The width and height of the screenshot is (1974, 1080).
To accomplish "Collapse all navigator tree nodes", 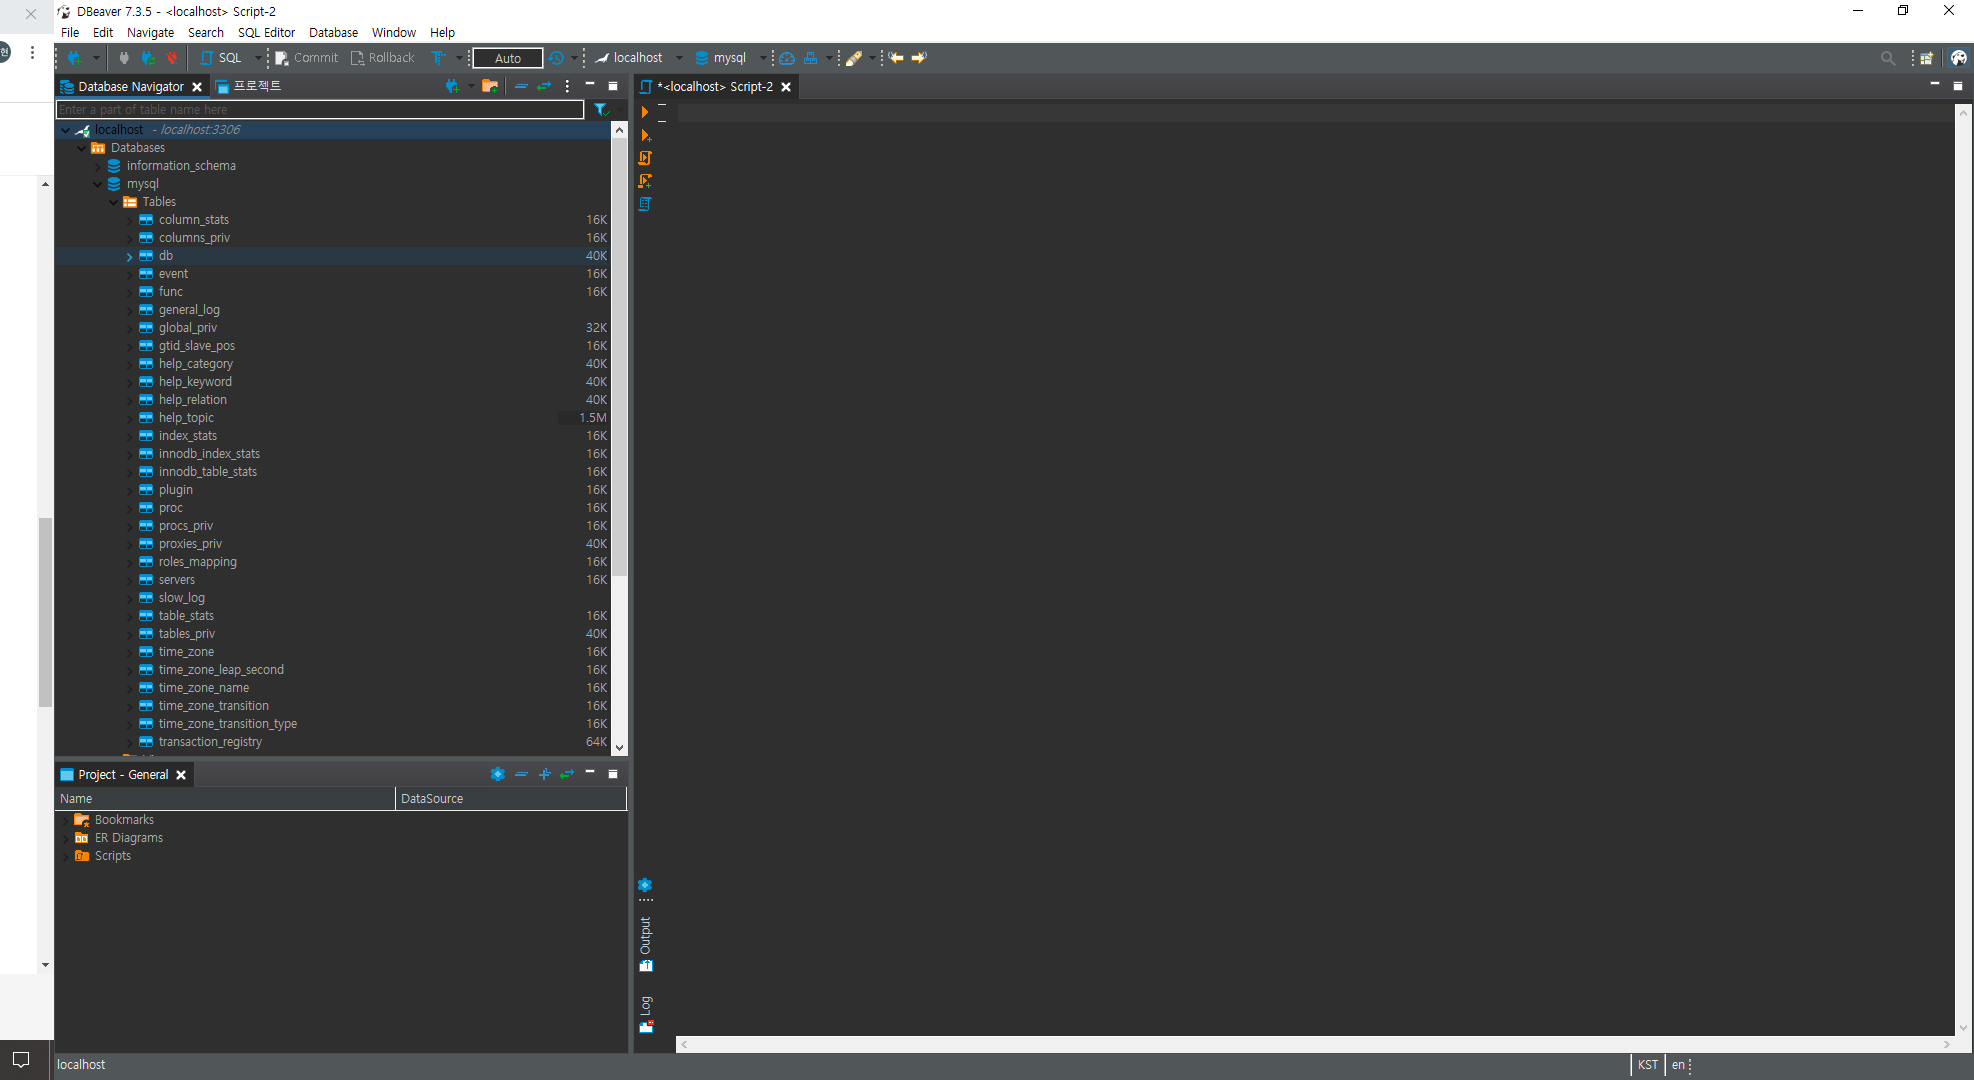I will 521,86.
